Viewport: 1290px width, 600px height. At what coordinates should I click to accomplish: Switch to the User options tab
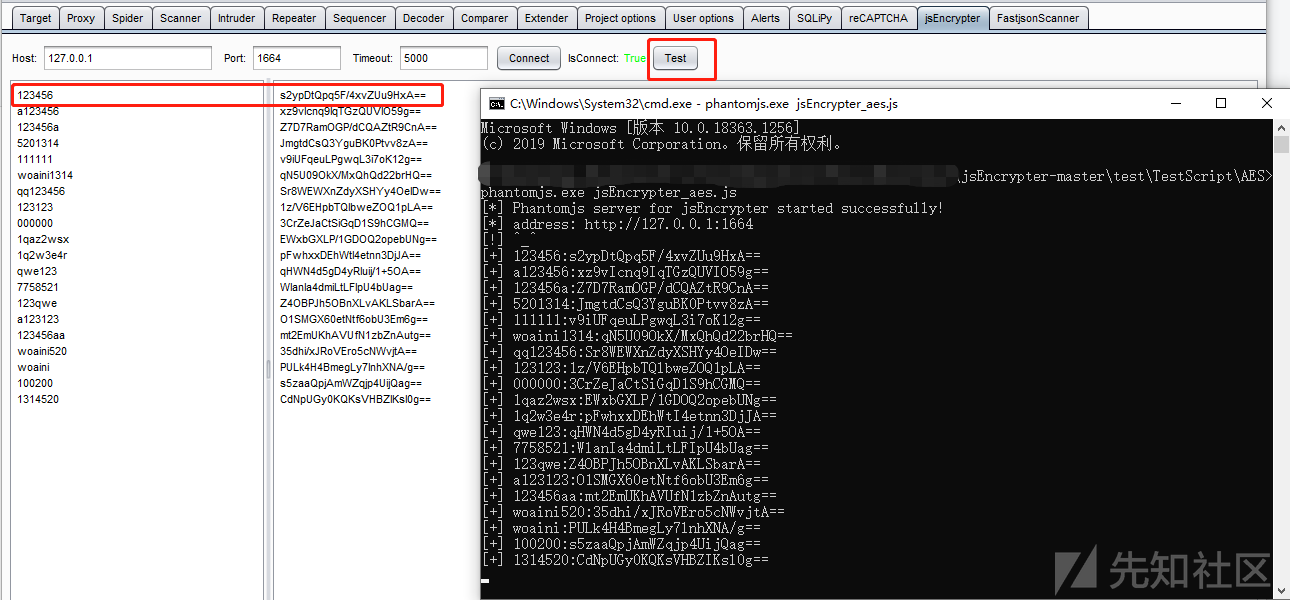703,18
